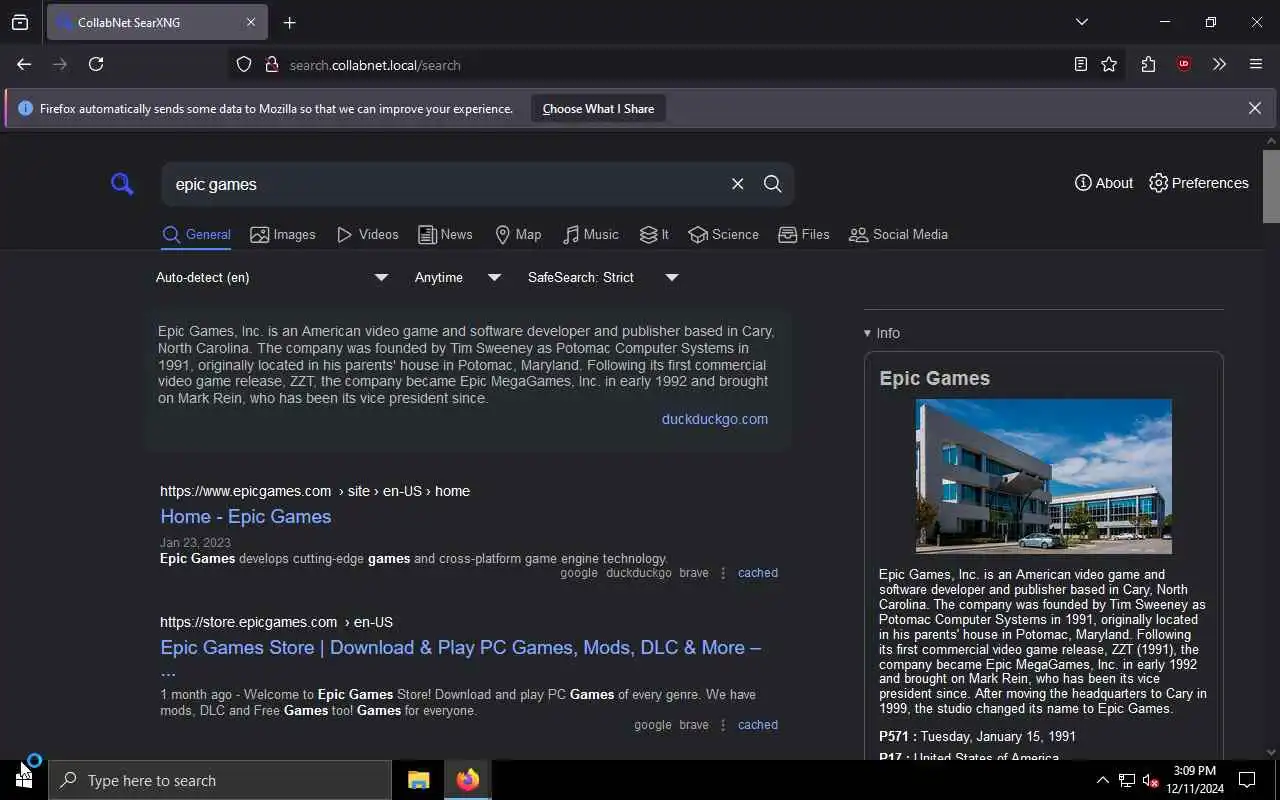1280x800 pixels.
Task: Switch to the Social Media tab
Action: coord(898,235)
